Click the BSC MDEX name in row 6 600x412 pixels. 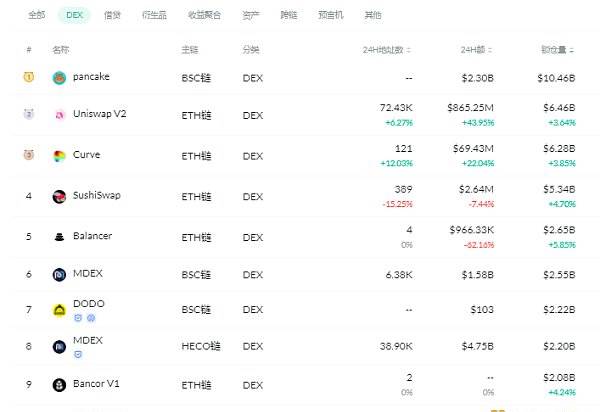point(88,274)
